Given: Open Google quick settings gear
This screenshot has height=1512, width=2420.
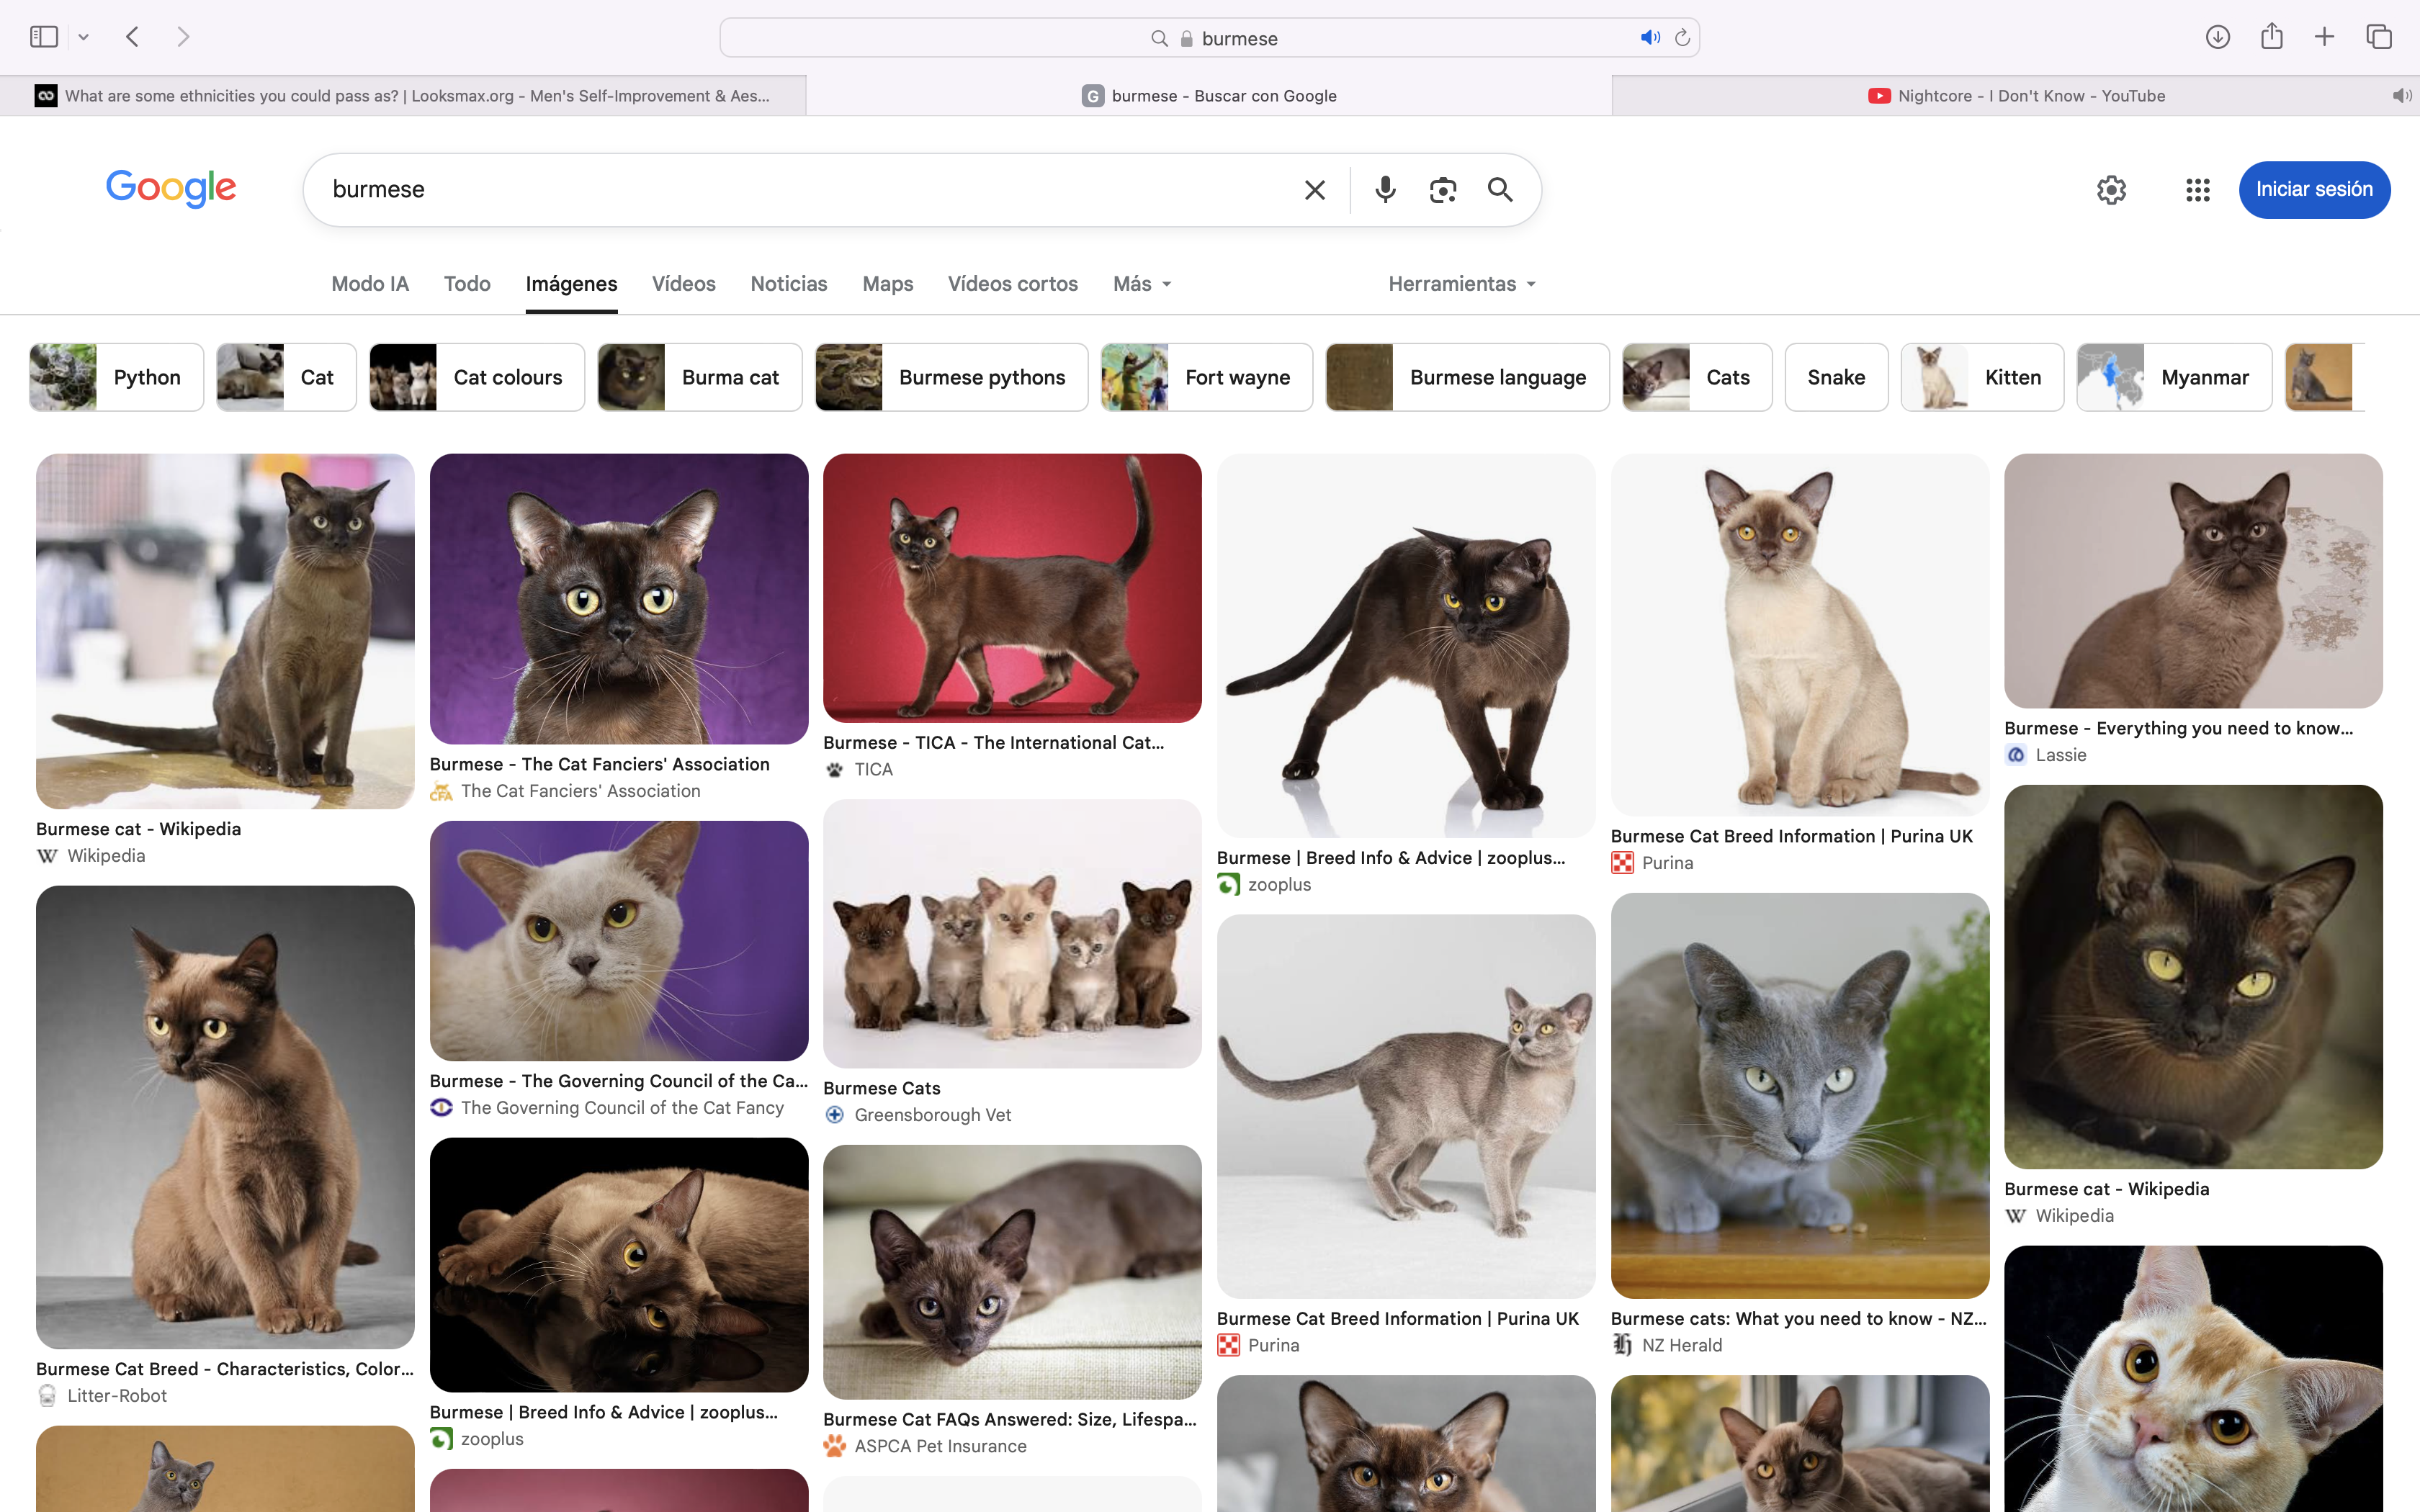Looking at the screenshot, I should (2111, 190).
